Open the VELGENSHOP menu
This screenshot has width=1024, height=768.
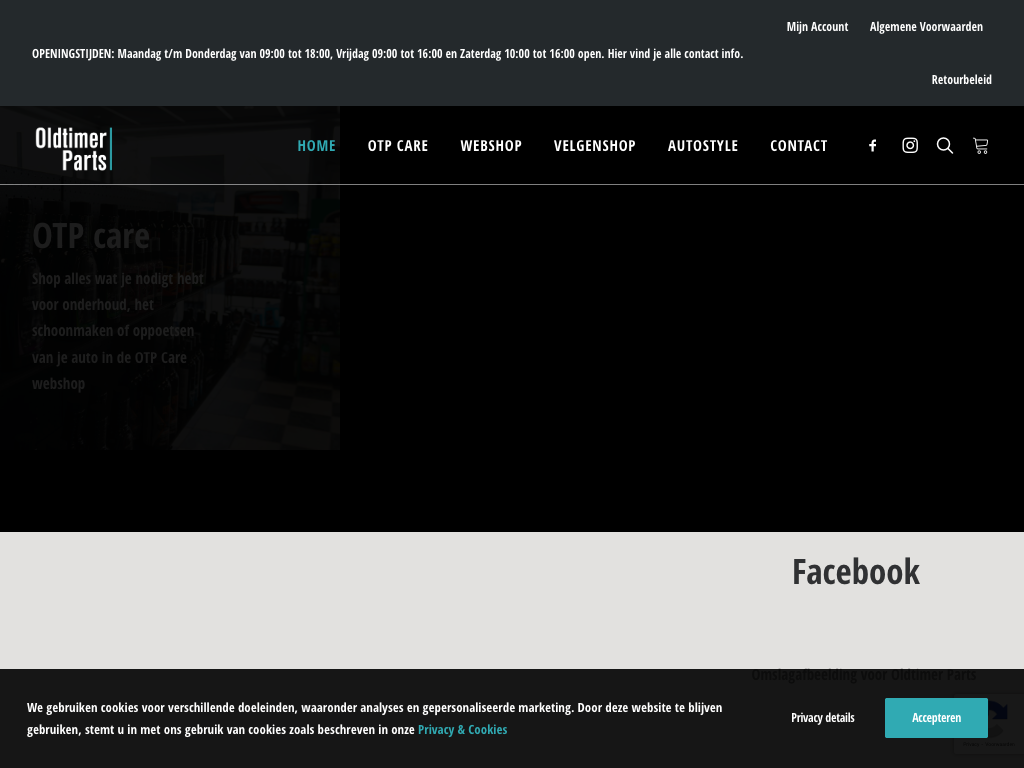pyautogui.click(x=595, y=146)
